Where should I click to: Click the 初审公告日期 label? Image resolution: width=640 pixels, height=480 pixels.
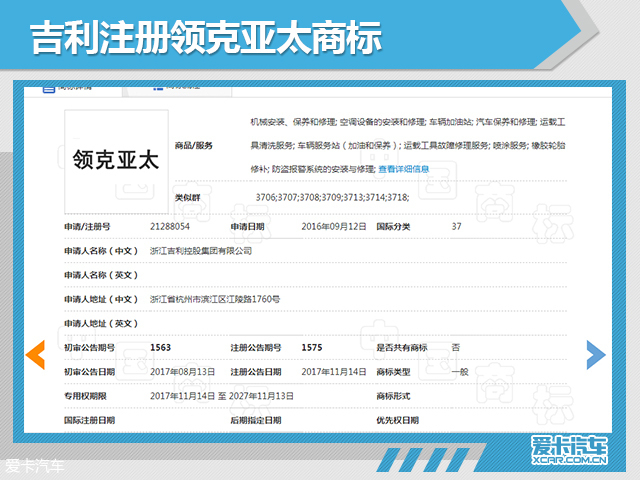(89, 372)
